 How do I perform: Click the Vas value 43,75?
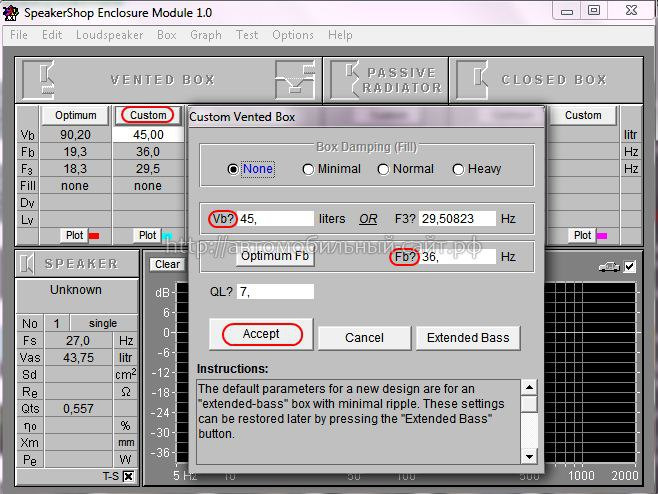78,358
